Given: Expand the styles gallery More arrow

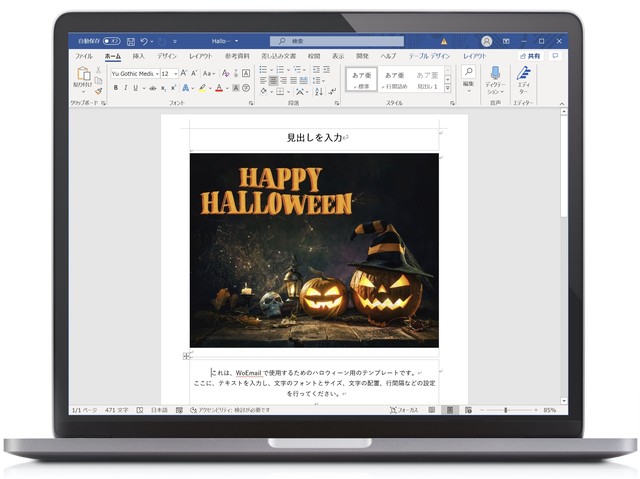Looking at the screenshot, I should (448, 88).
